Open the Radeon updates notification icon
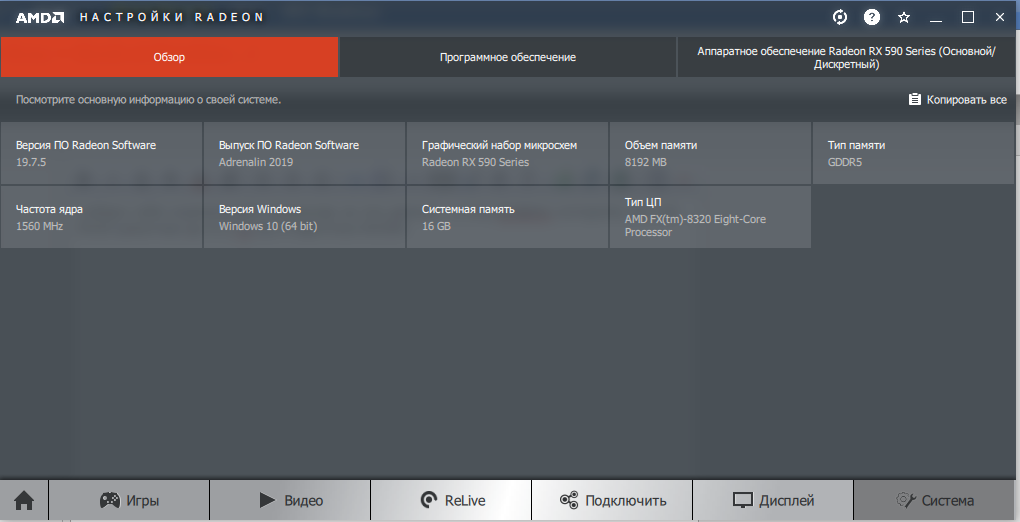 pyautogui.click(x=840, y=18)
